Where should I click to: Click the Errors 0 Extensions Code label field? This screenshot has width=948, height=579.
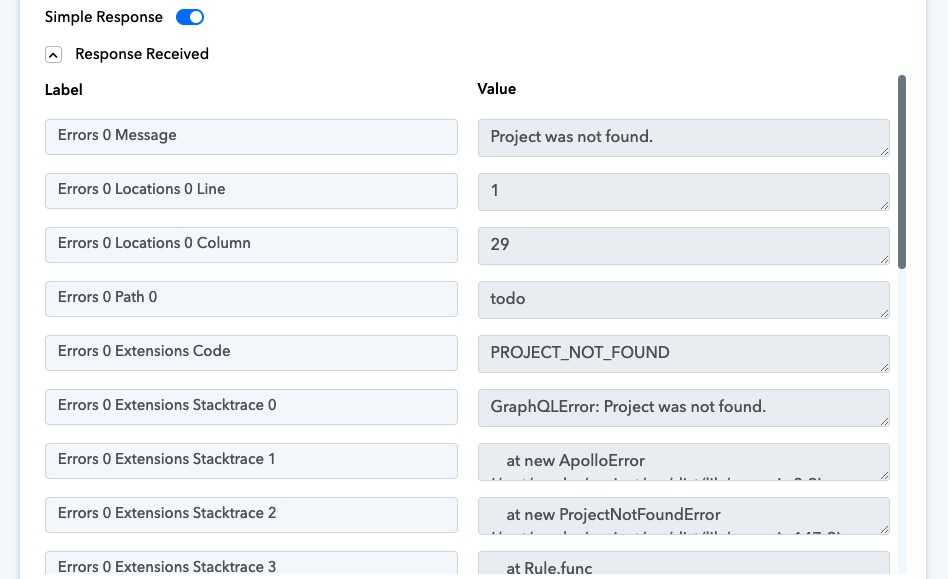point(251,353)
